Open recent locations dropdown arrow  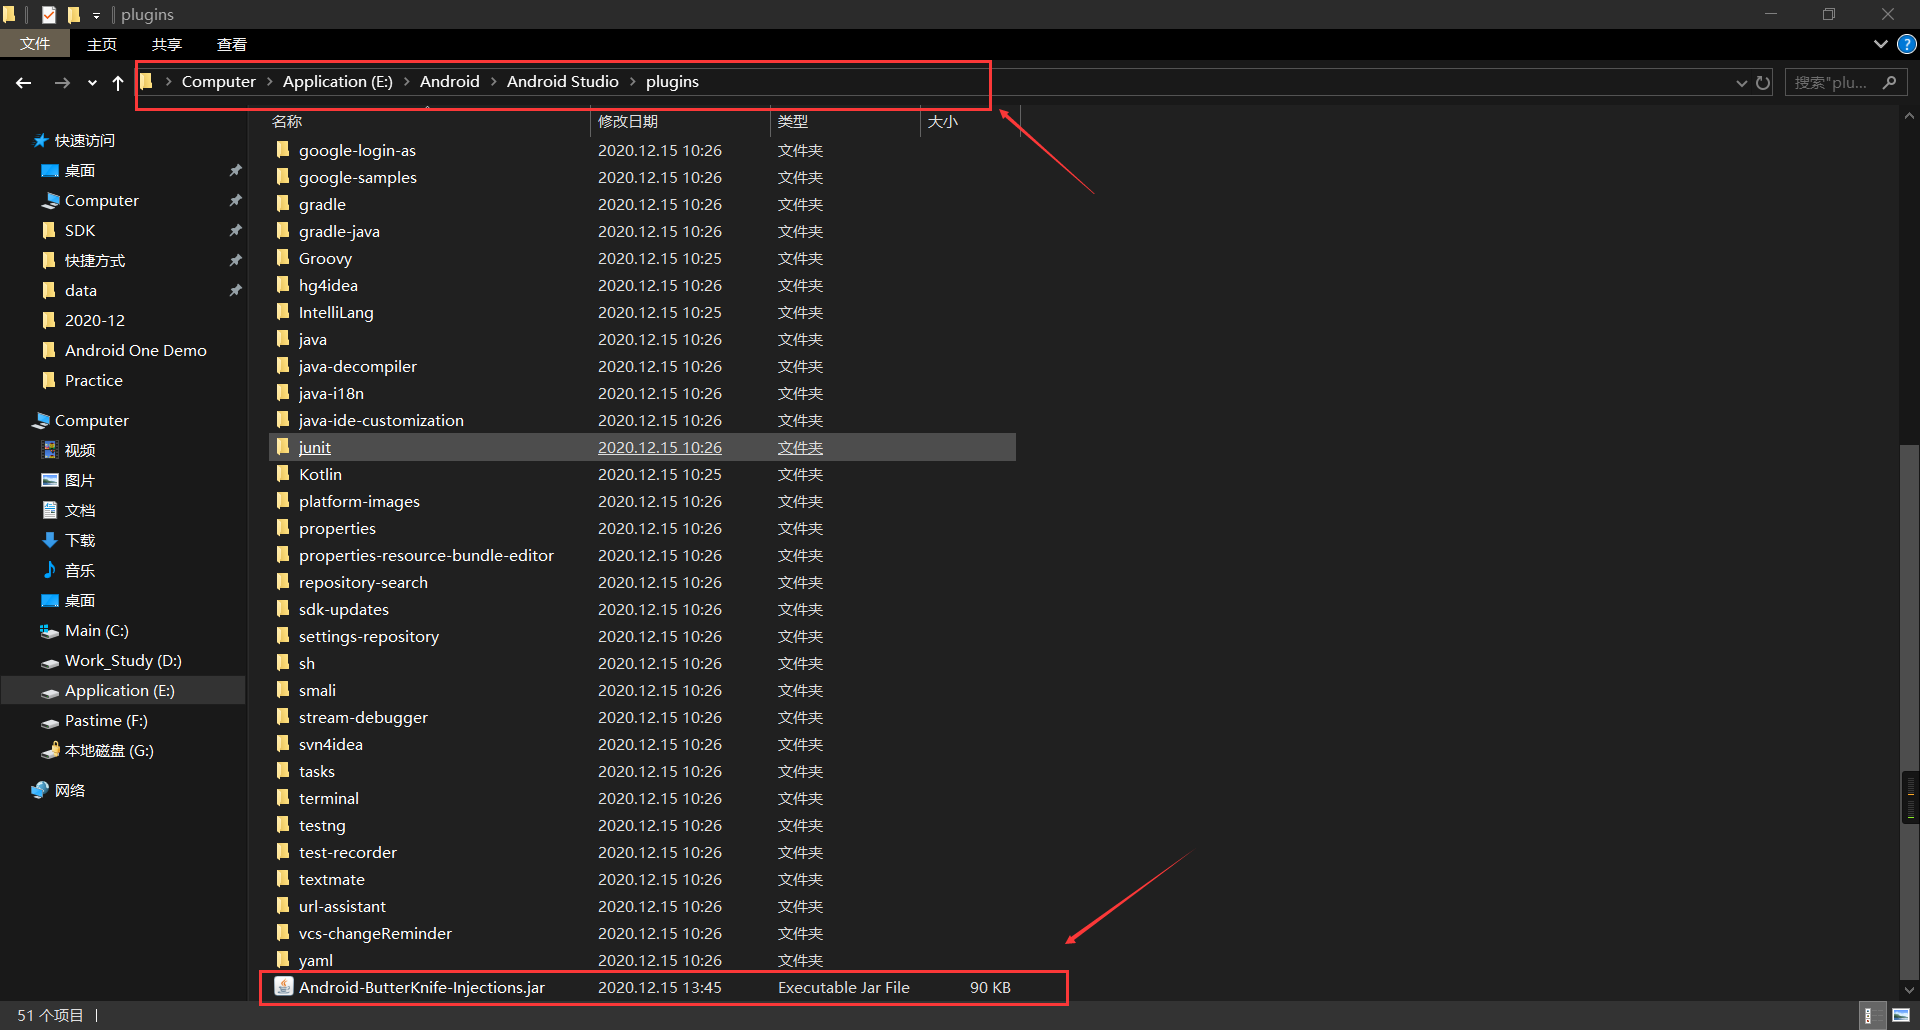92,83
